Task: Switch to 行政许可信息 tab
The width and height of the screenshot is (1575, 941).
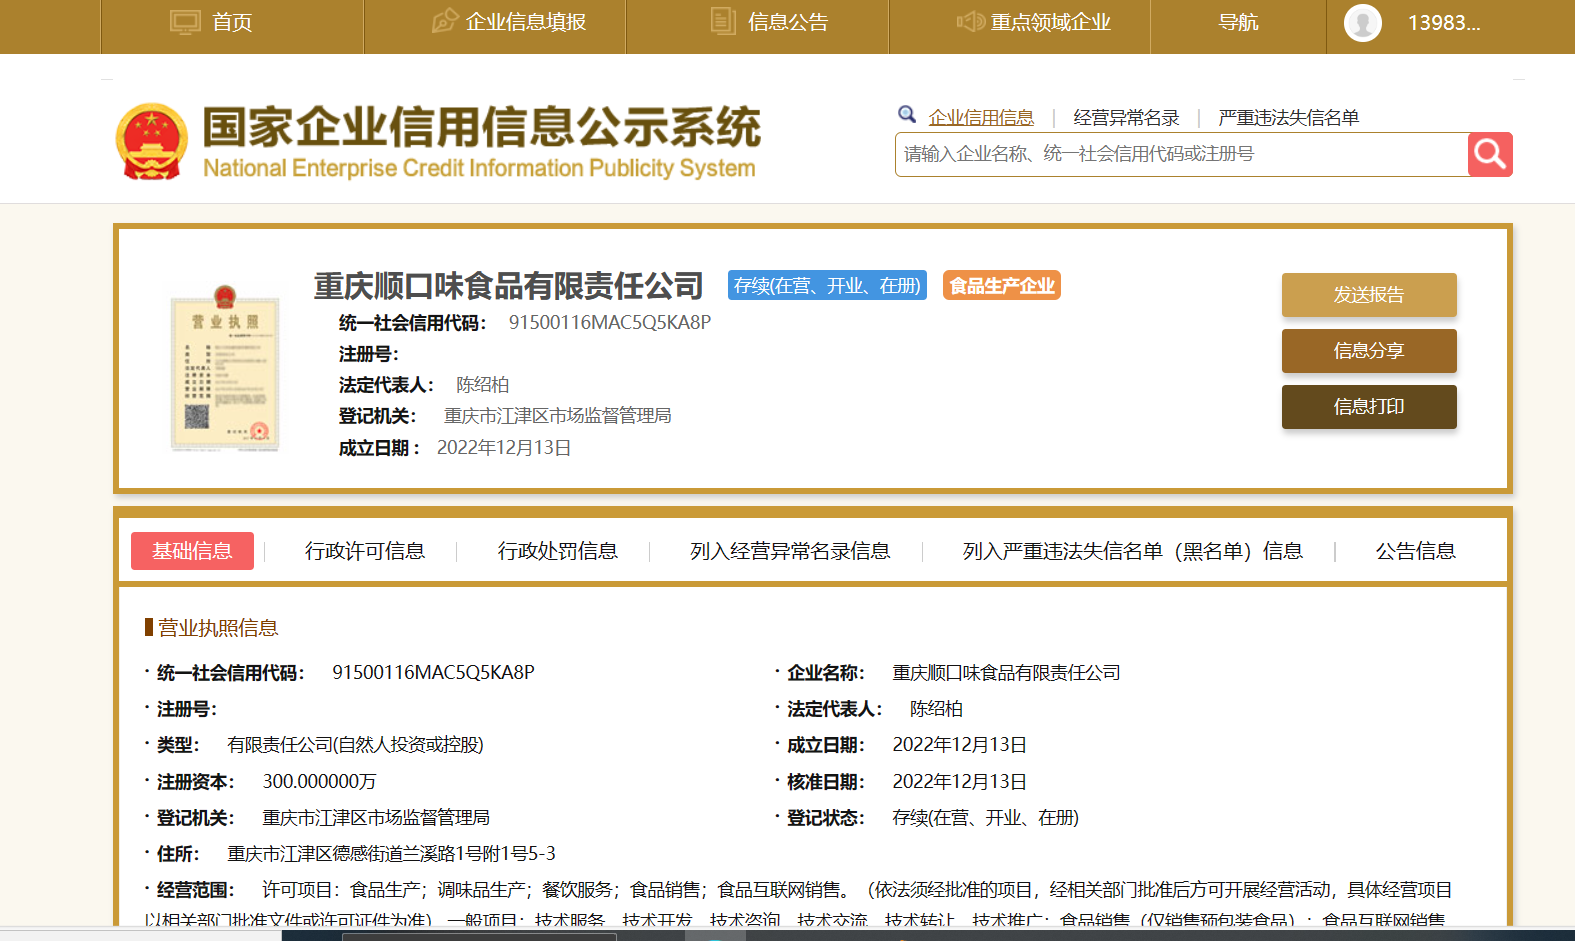Action: point(365,551)
